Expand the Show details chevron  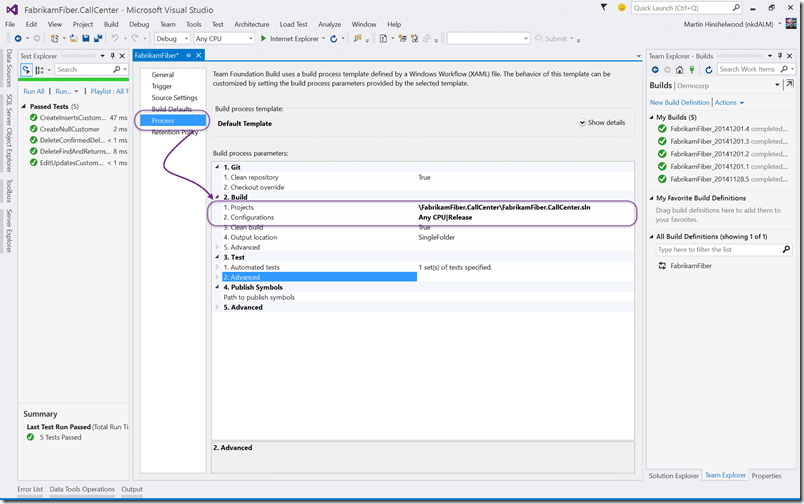pos(582,123)
